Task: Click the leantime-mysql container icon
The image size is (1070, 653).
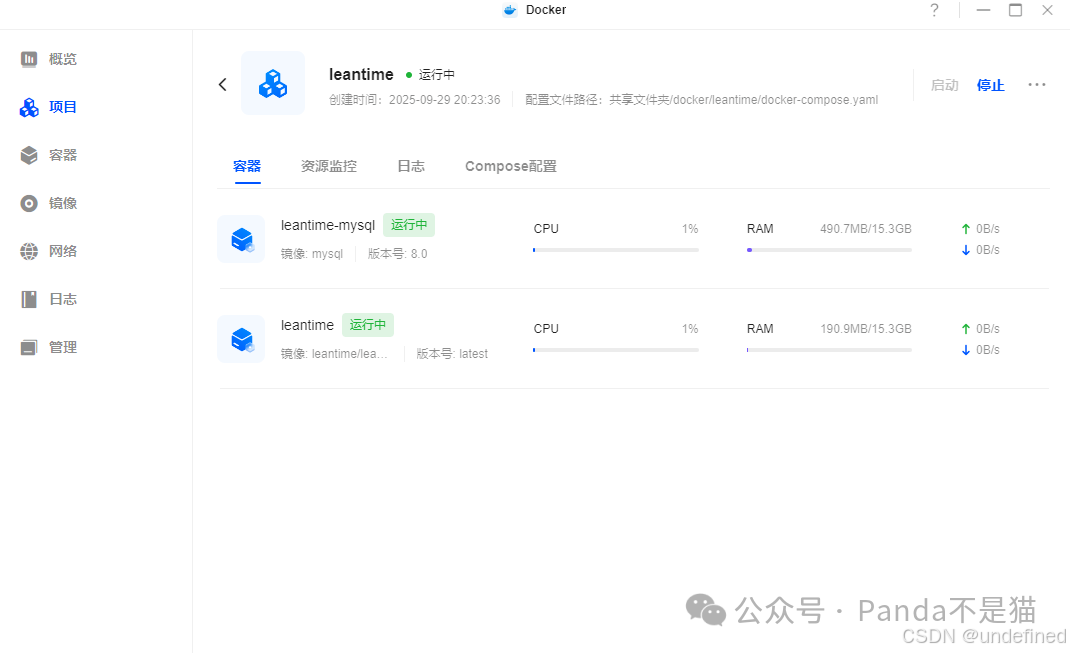Action: (x=242, y=239)
